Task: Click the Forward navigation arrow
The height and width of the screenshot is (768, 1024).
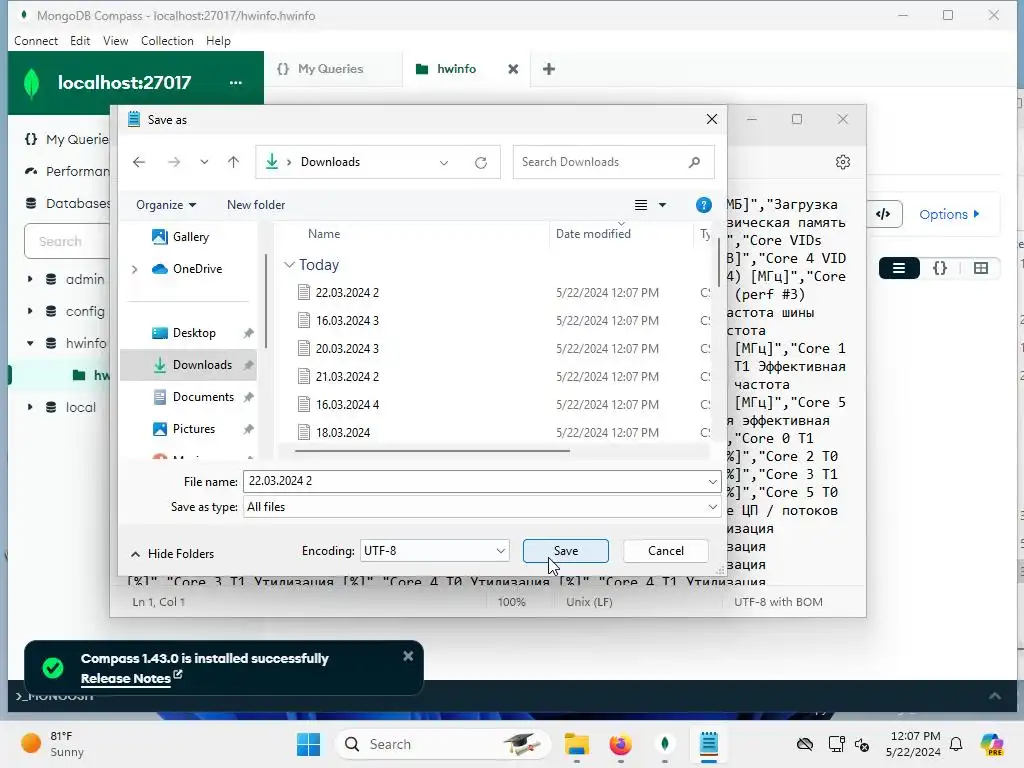Action: 174,162
